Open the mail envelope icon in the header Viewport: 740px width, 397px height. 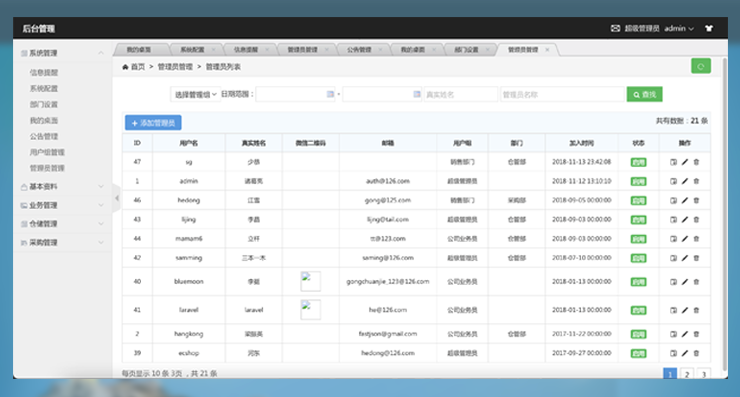[x=615, y=28]
